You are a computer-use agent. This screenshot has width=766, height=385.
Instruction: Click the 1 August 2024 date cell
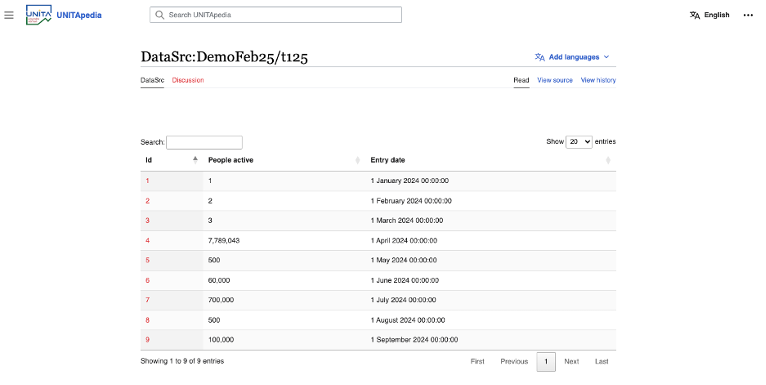point(490,320)
